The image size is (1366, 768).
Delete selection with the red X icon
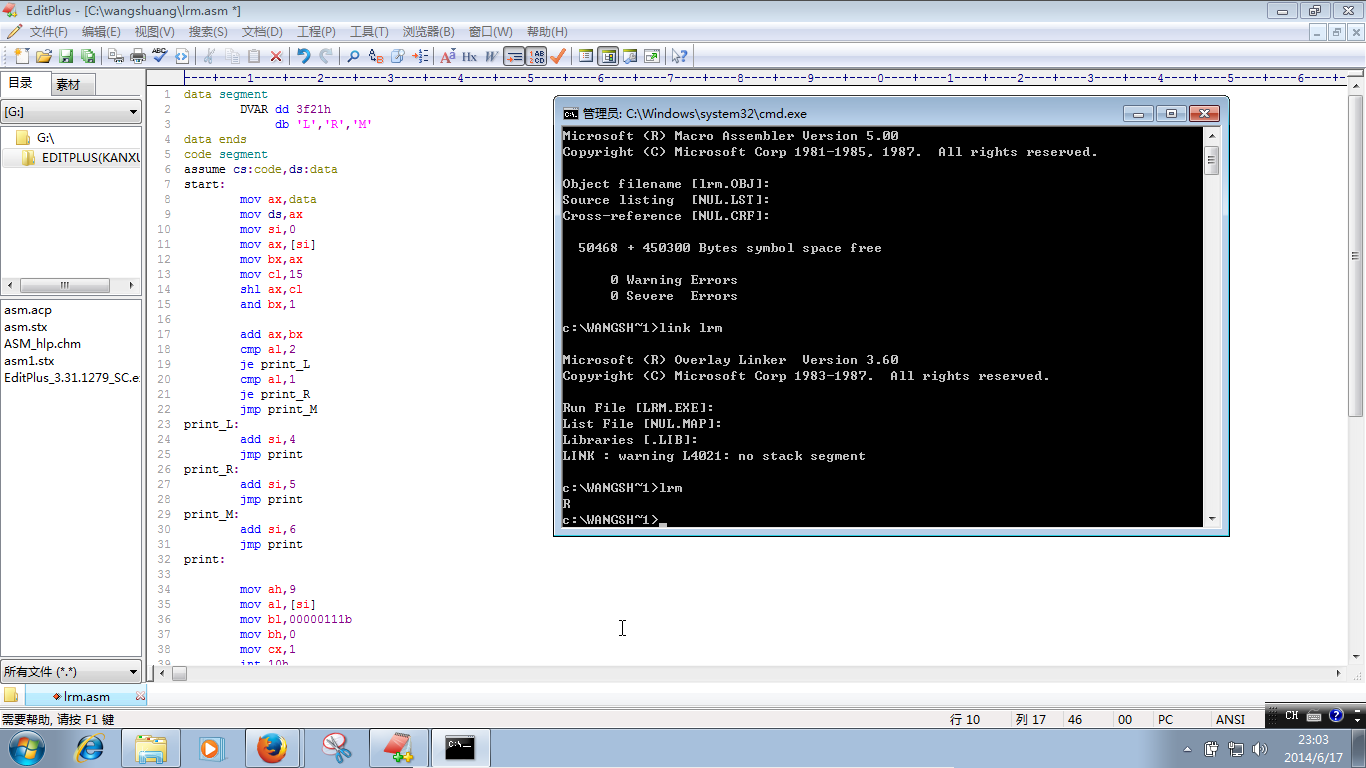tap(276, 56)
